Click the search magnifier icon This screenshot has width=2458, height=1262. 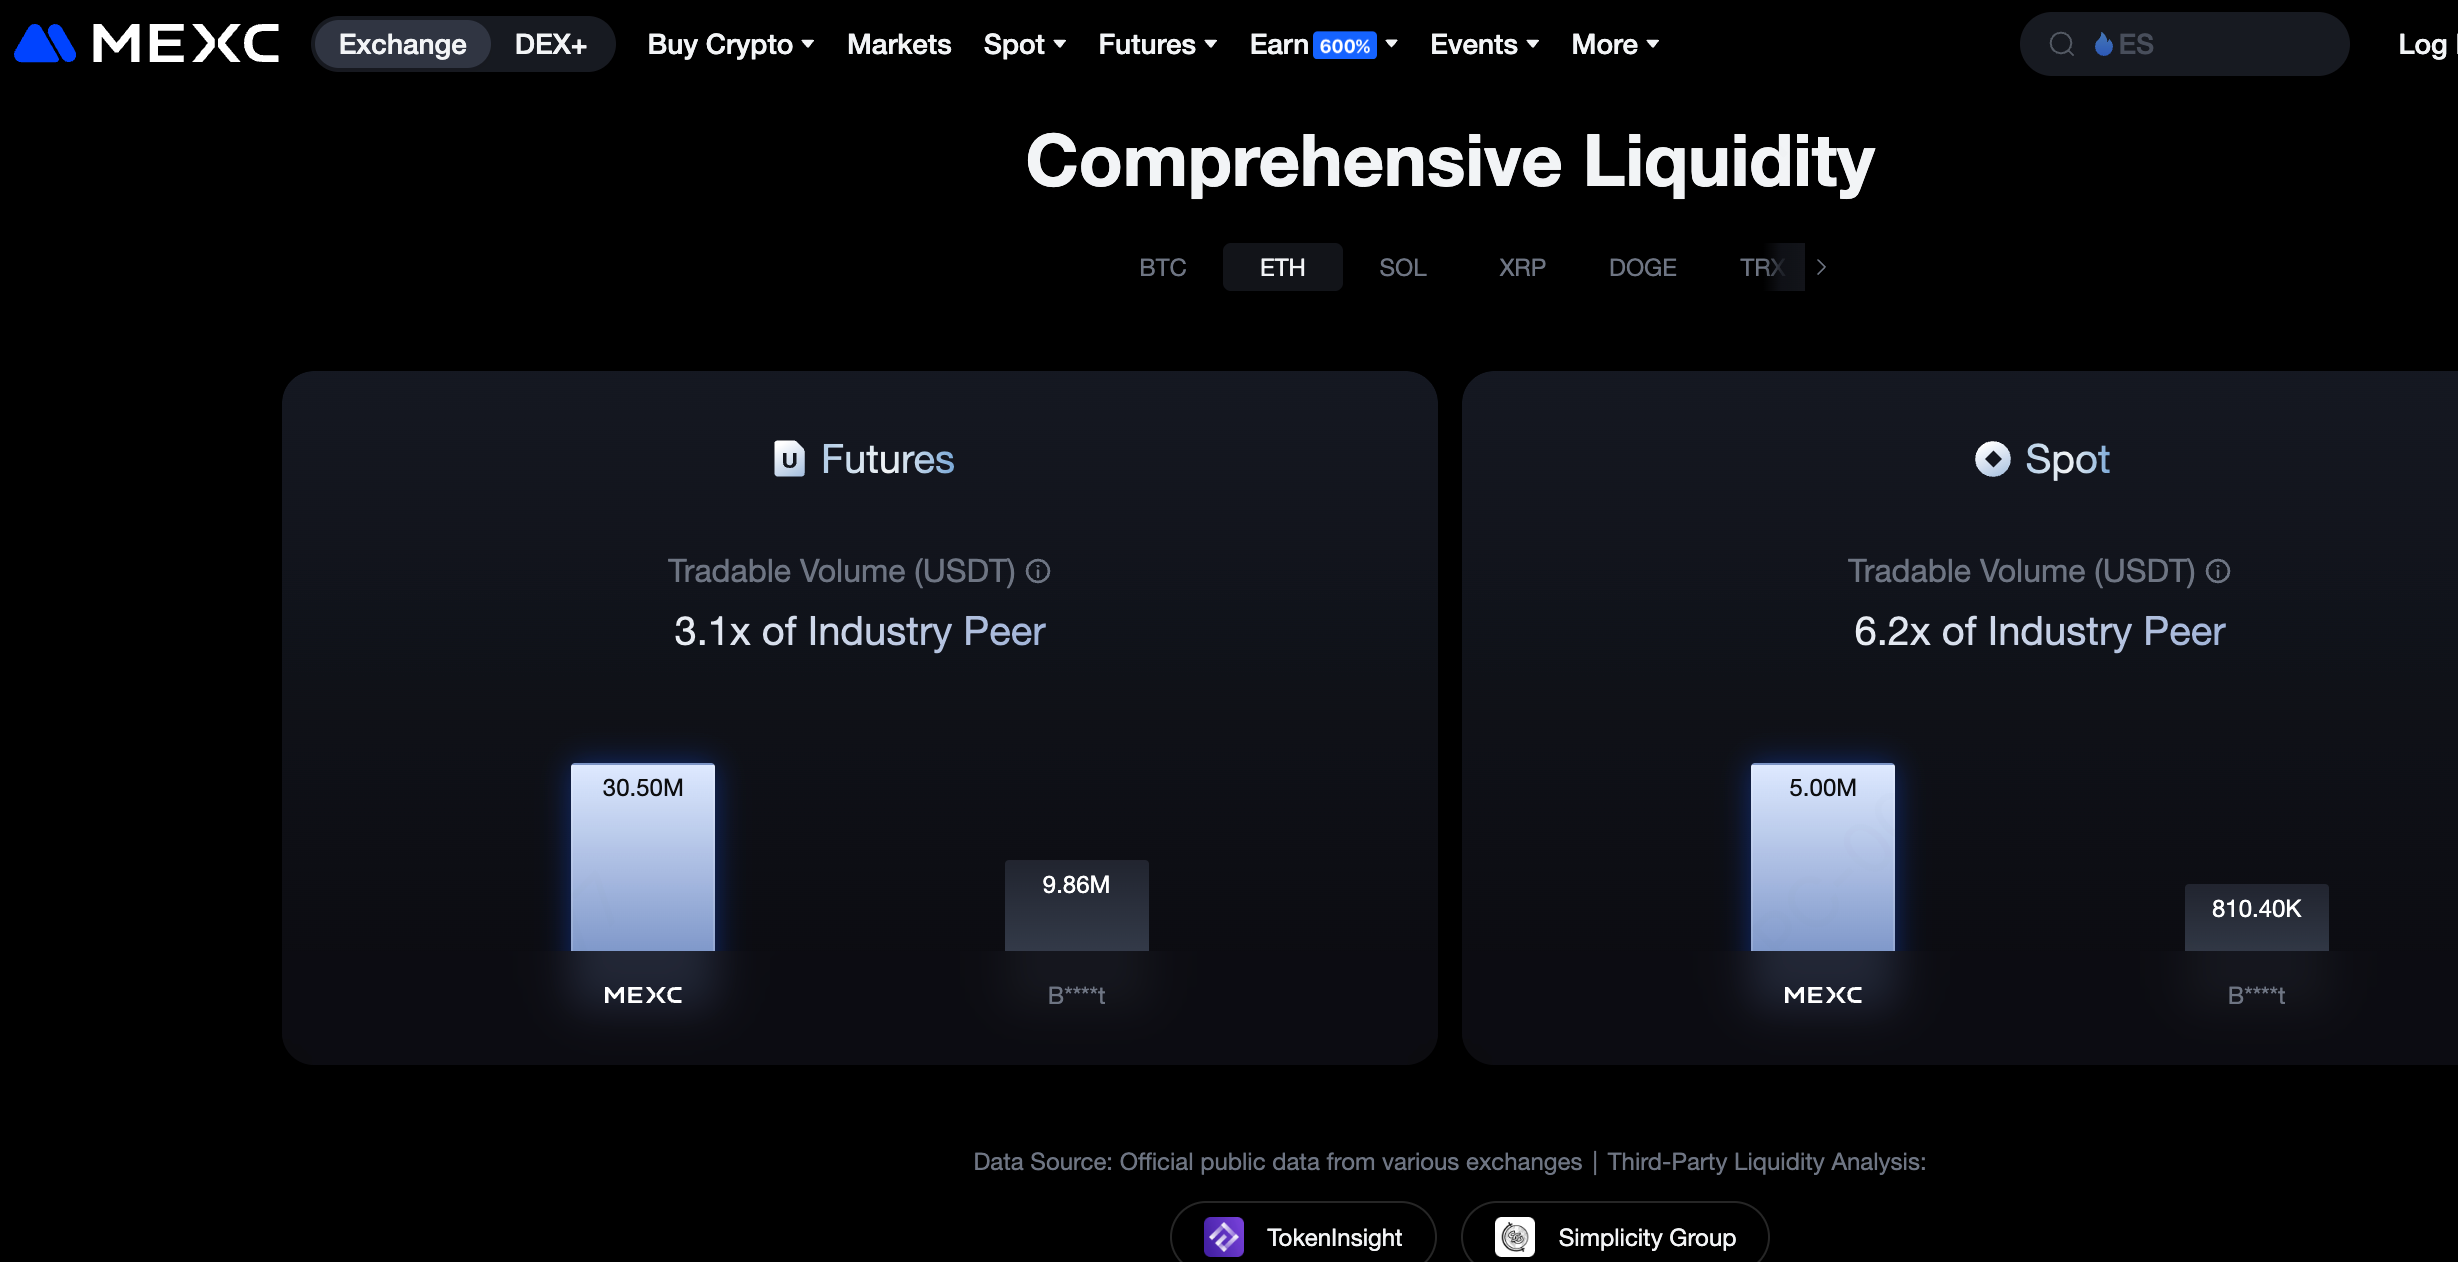click(x=2061, y=44)
